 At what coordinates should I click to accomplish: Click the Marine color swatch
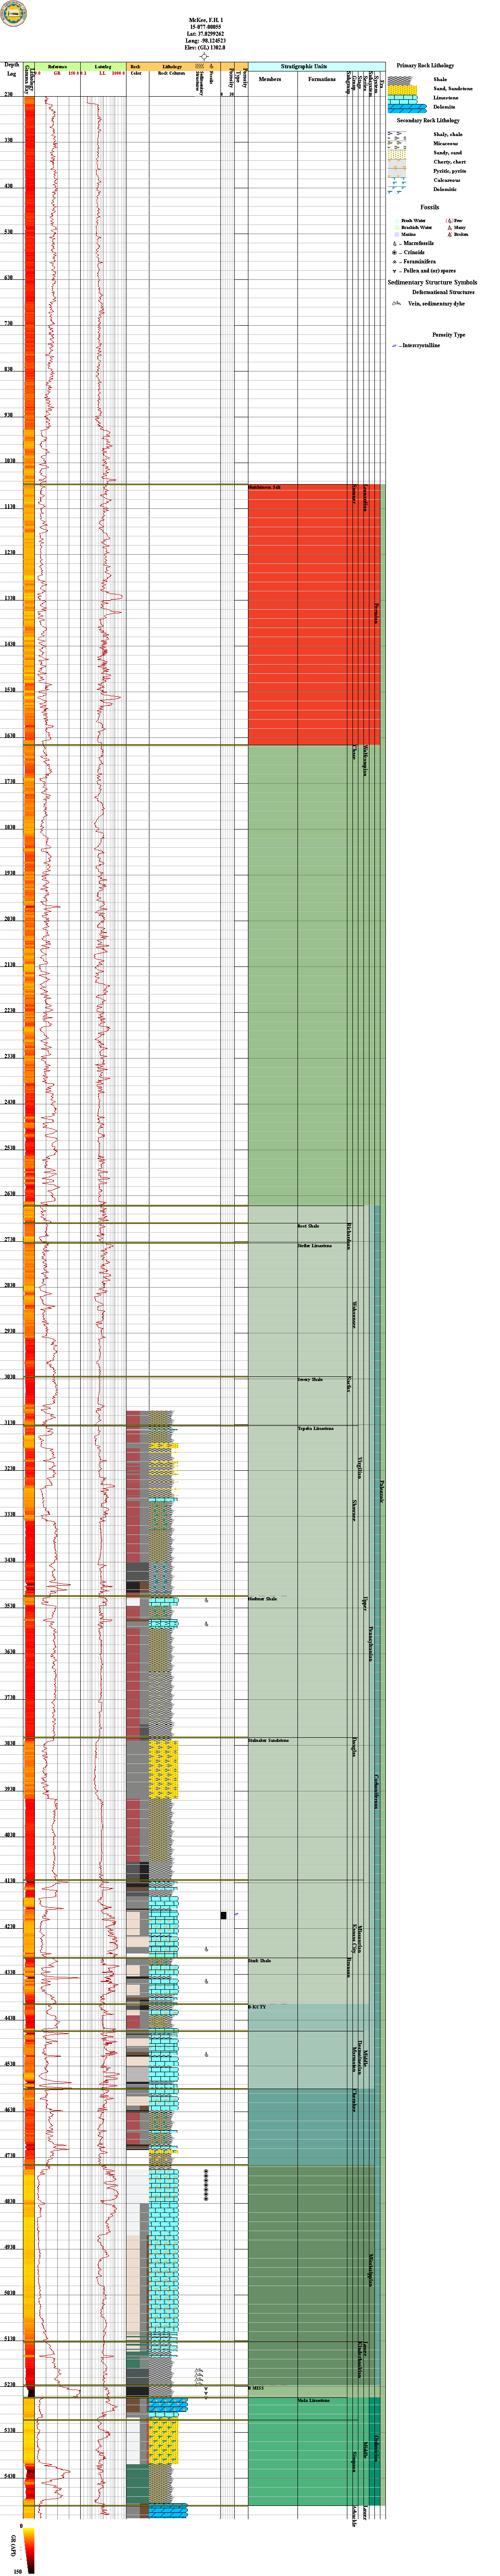pos(396,234)
